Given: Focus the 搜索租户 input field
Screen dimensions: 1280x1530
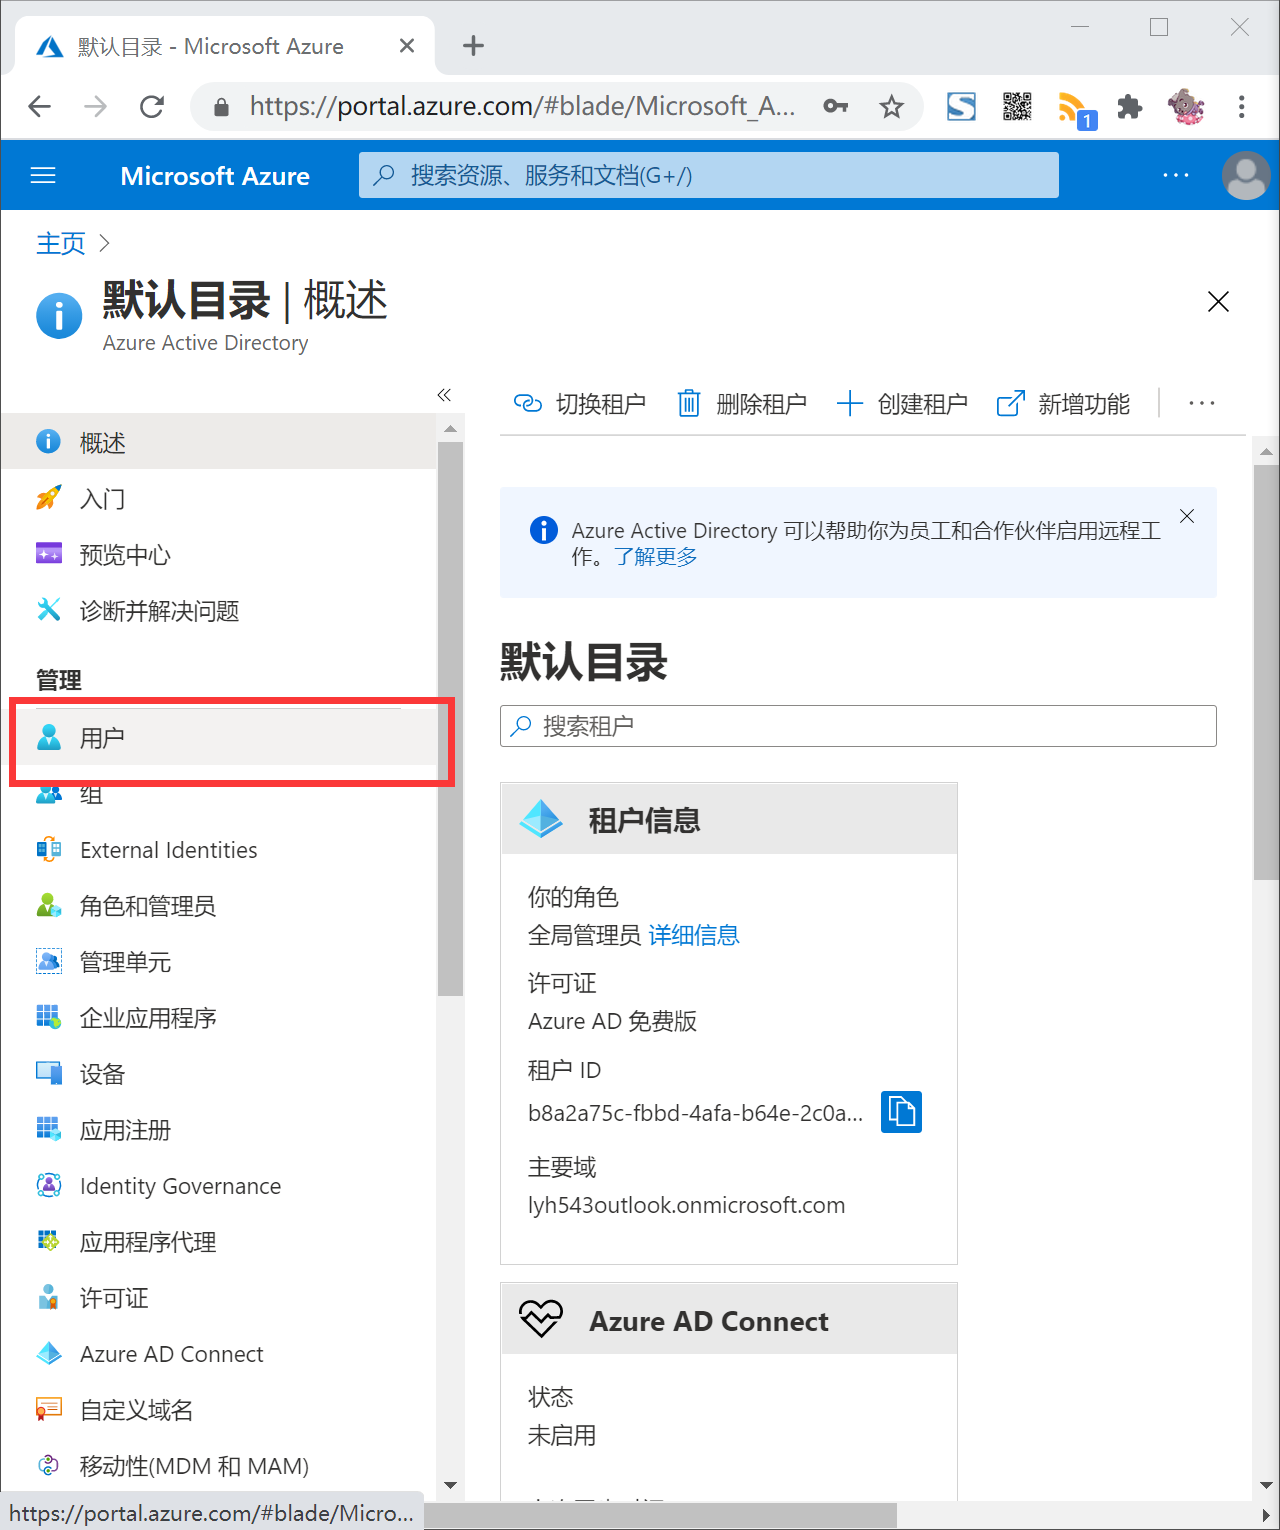Looking at the screenshot, I should pos(858,726).
